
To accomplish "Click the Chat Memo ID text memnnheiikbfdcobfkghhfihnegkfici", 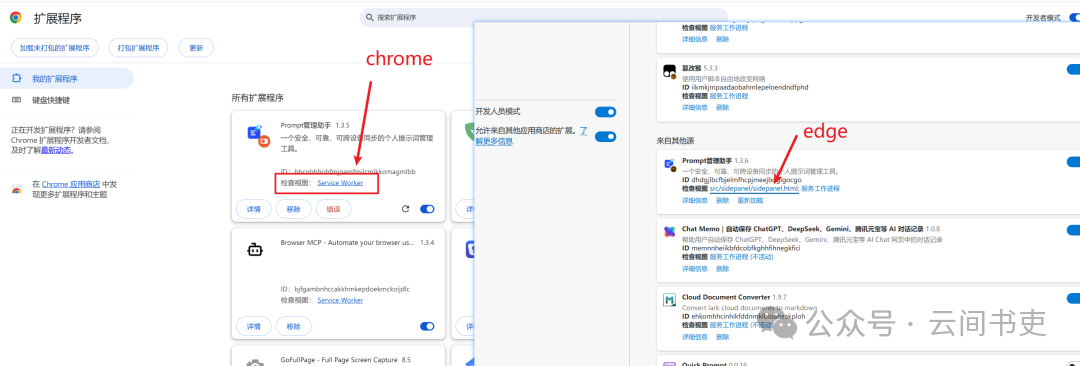I will point(745,248).
